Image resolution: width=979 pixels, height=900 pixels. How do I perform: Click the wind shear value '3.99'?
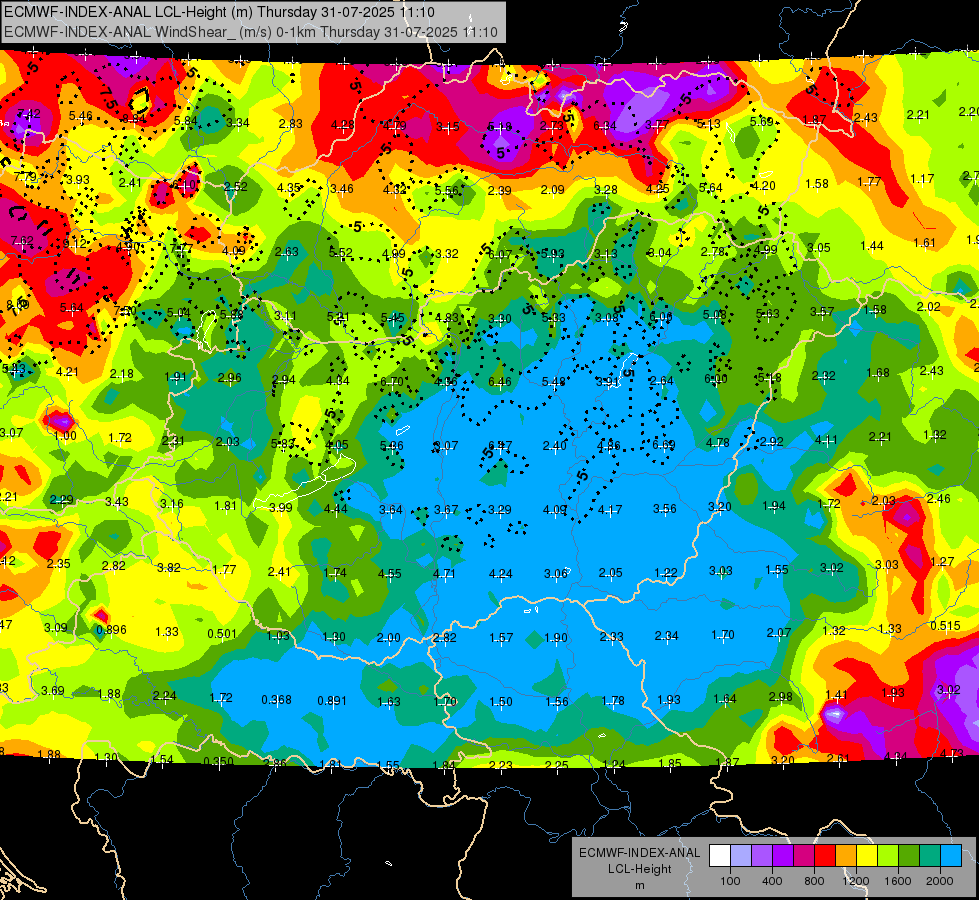(x=280, y=508)
